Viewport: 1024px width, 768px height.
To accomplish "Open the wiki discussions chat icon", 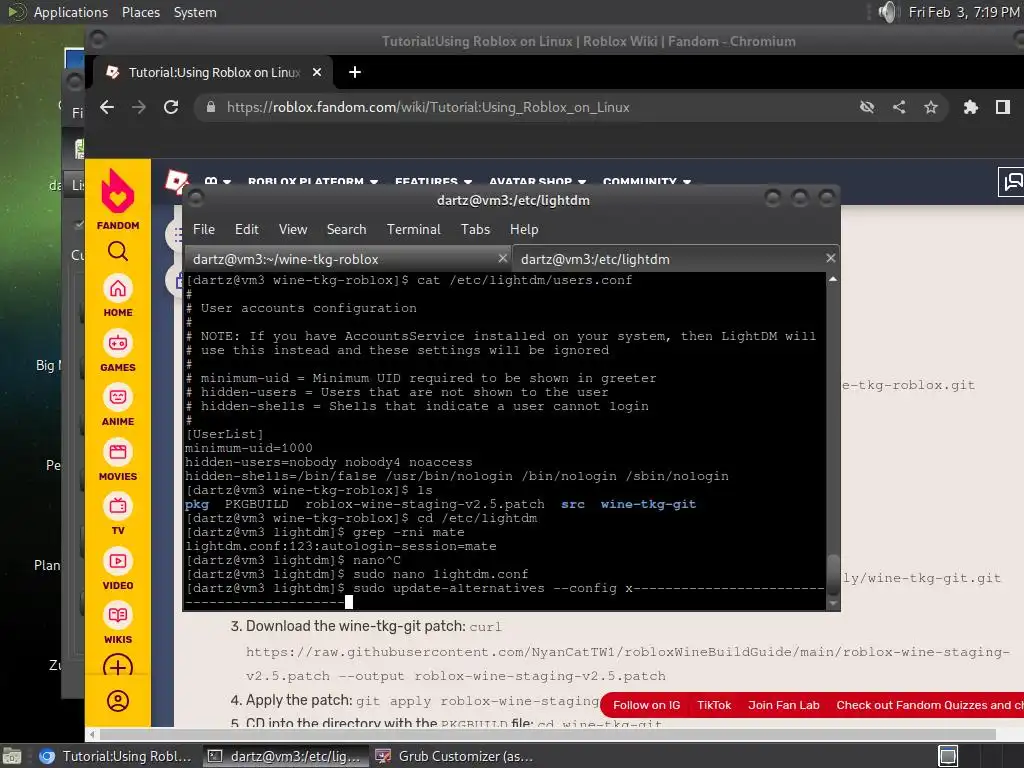I will coord(1012,182).
